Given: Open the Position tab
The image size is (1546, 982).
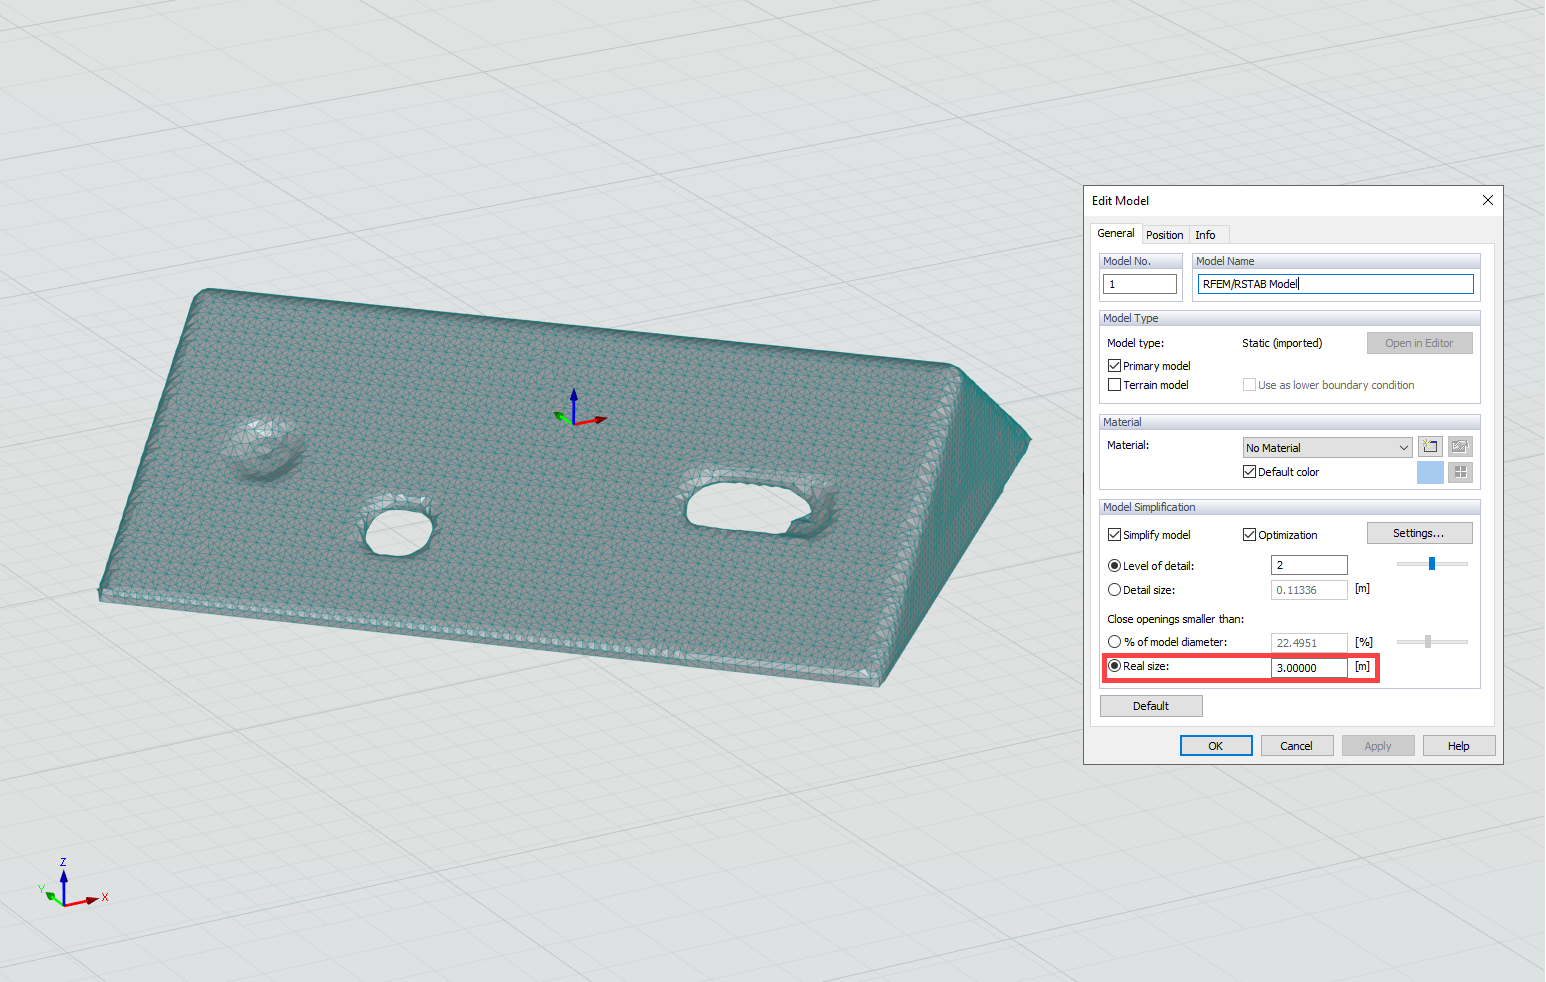Looking at the screenshot, I should [x=1164, y=235].
